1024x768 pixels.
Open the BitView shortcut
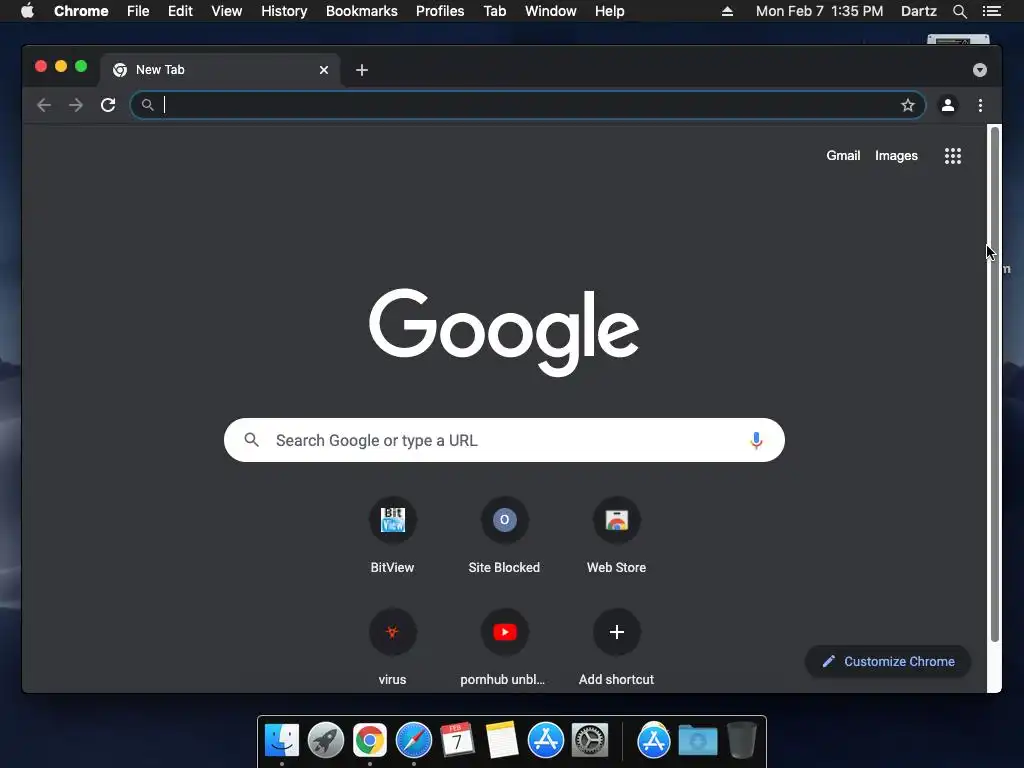392,535
